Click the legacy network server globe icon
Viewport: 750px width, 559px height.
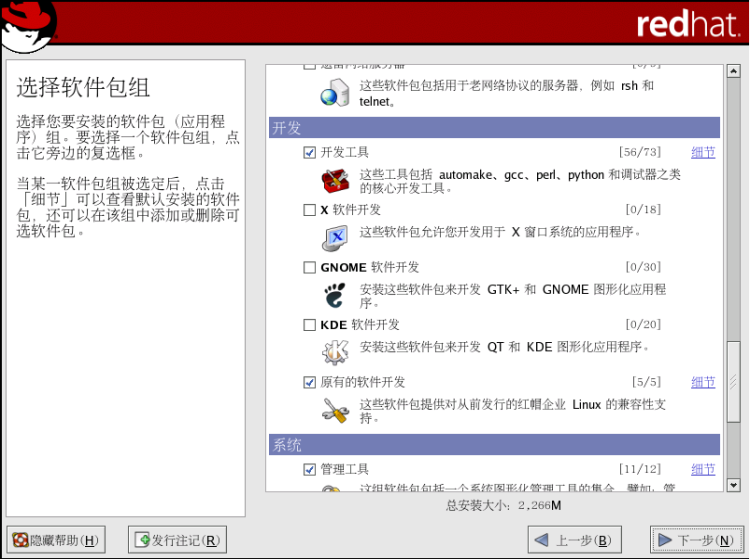tap(335, 93)
